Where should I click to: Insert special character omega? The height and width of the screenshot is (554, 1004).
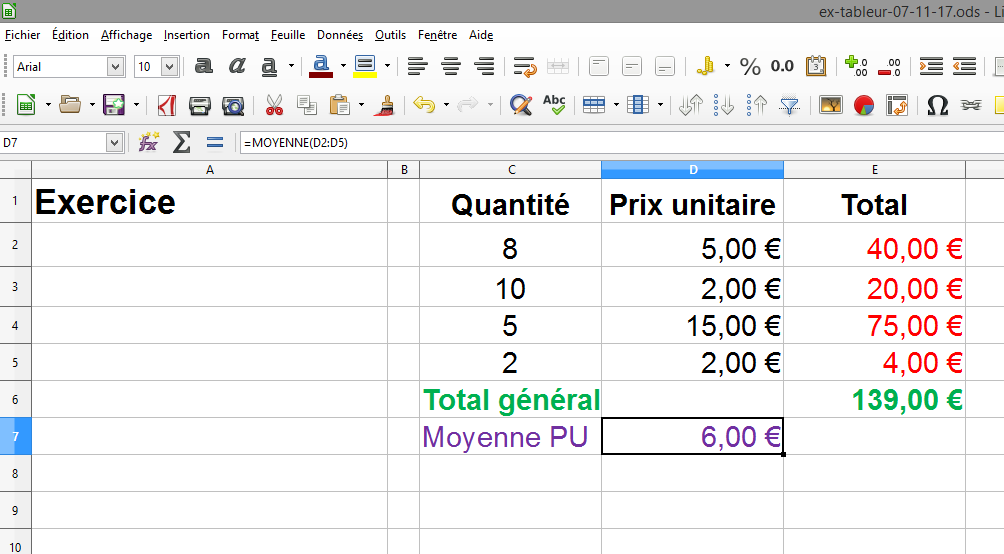937,104
